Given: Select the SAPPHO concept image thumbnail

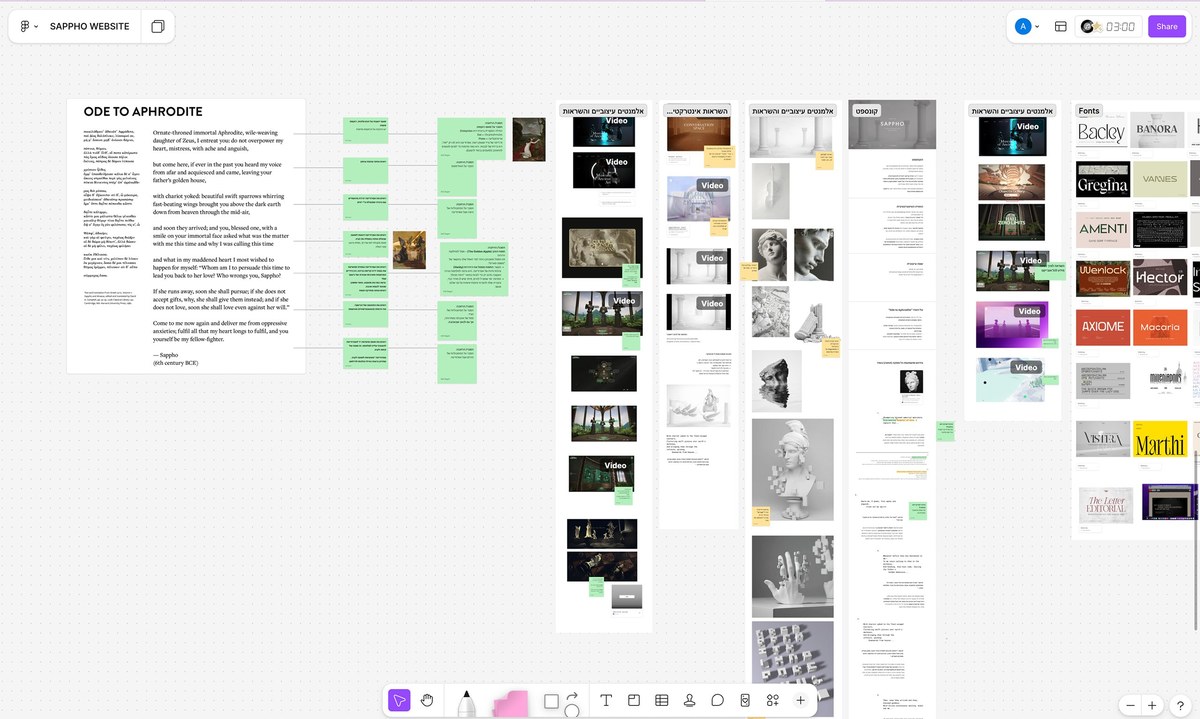Looking at the screenshot, I should (892, 124).
